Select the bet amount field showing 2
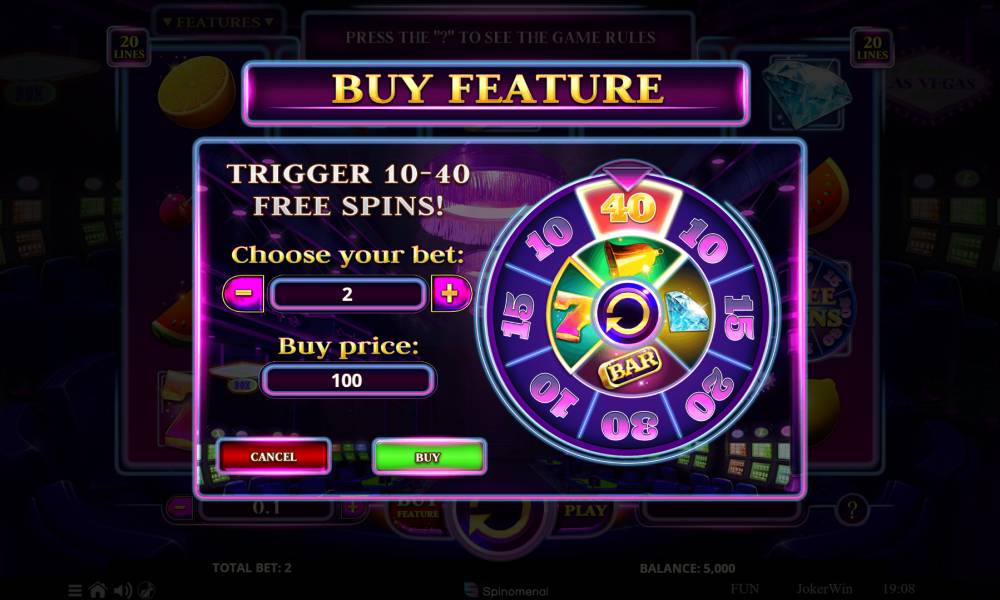1000x600 pixels. [348, 294]
